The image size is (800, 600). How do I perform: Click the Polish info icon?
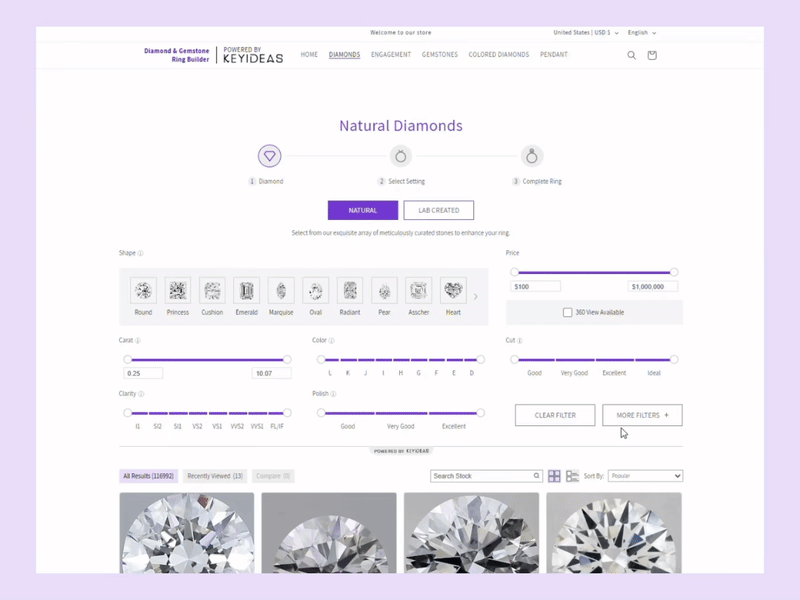pos(333,394)
